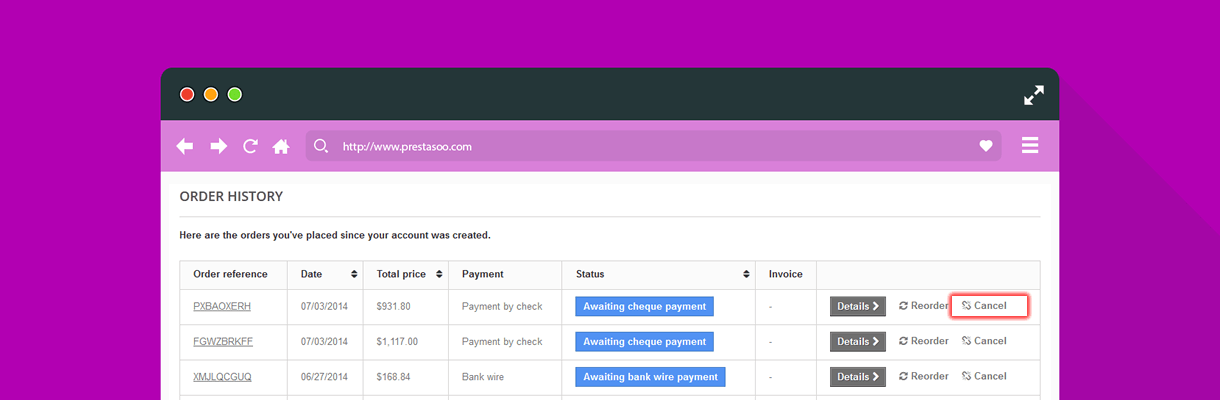Open the home page icon
Screen dimensions: 1220x400
tap(281, 146)
